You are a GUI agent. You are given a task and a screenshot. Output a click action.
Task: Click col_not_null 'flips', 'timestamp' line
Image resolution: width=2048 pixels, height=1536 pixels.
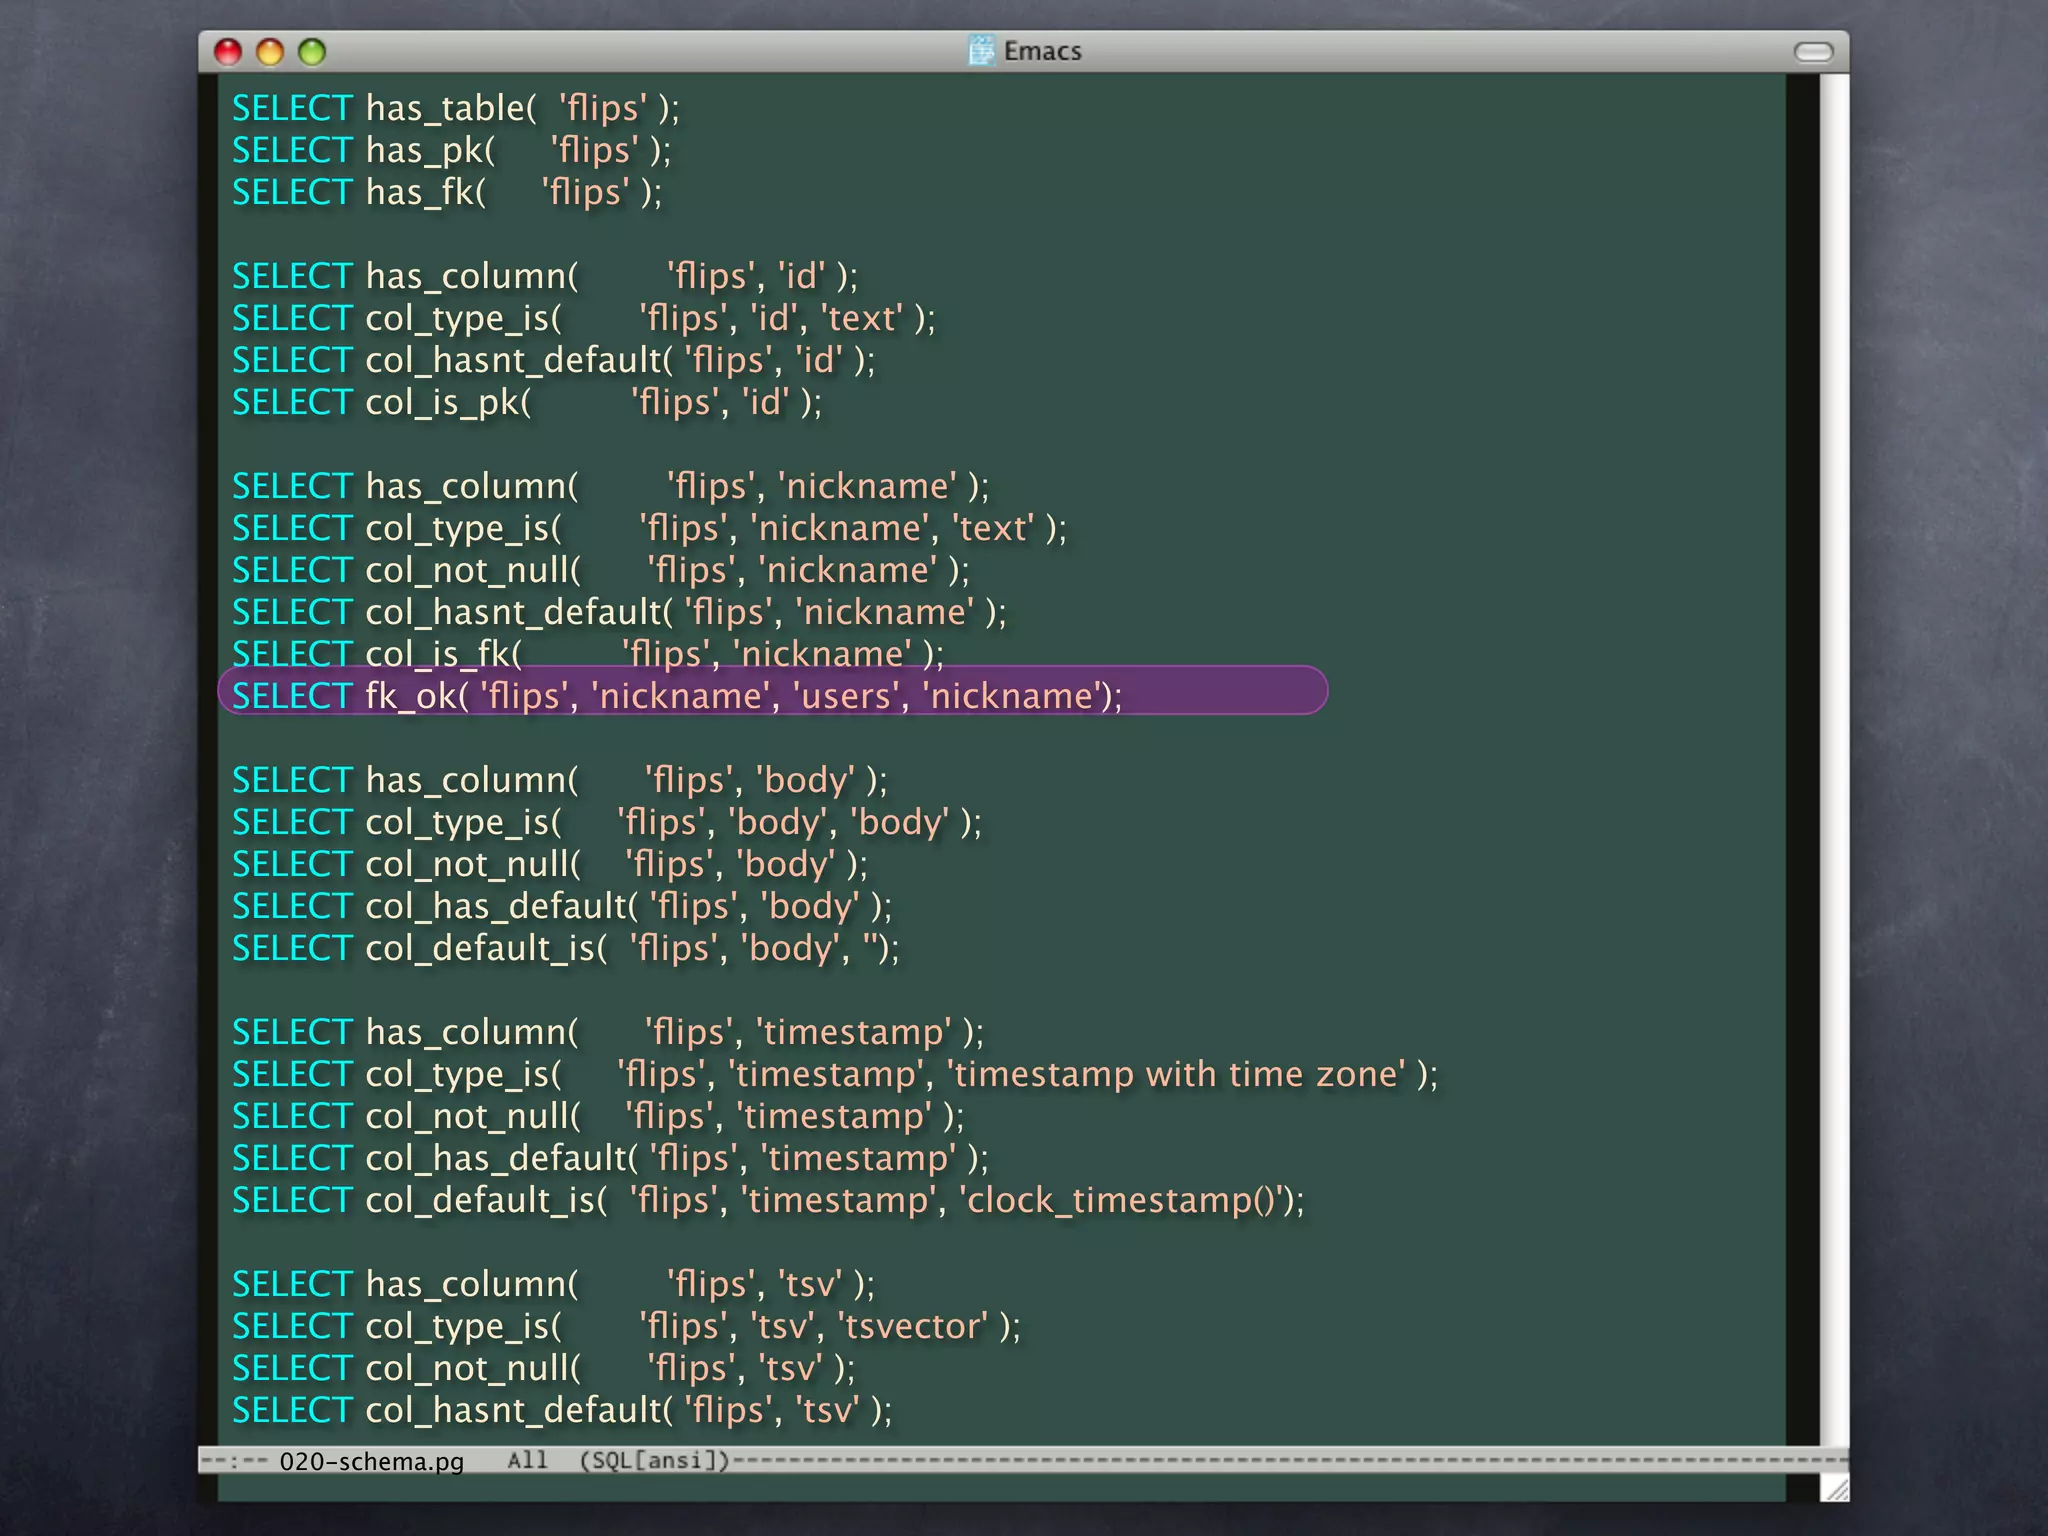point(598,1116)
